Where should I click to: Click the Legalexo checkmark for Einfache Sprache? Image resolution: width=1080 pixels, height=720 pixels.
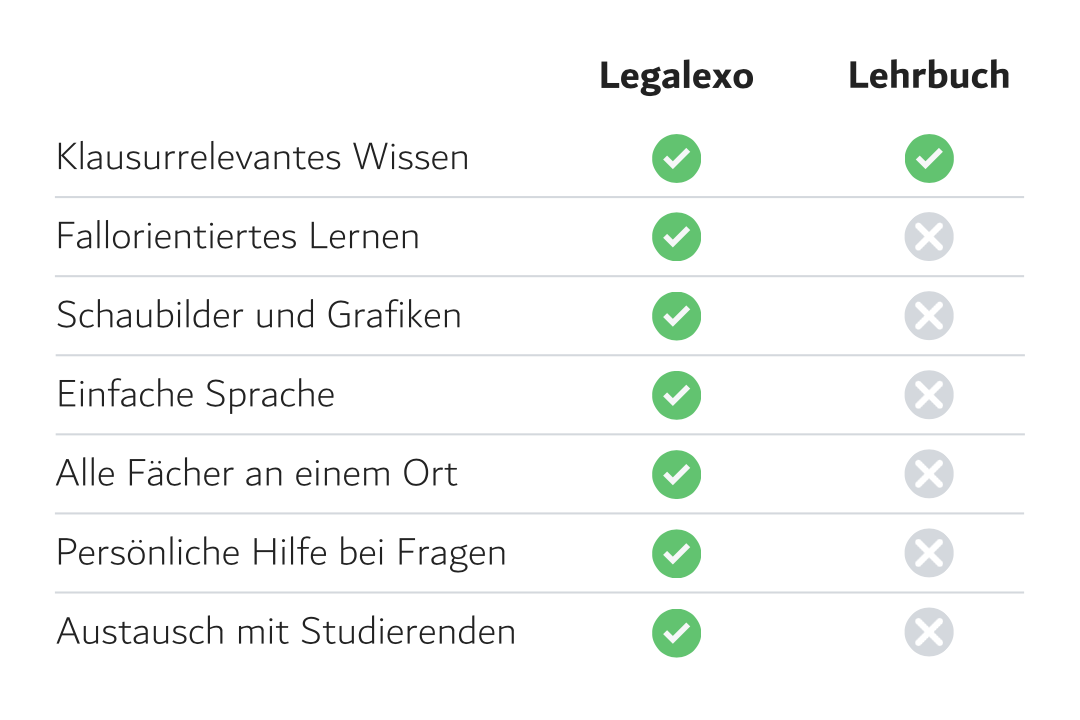pyautogui.click(x=676, y=395)
